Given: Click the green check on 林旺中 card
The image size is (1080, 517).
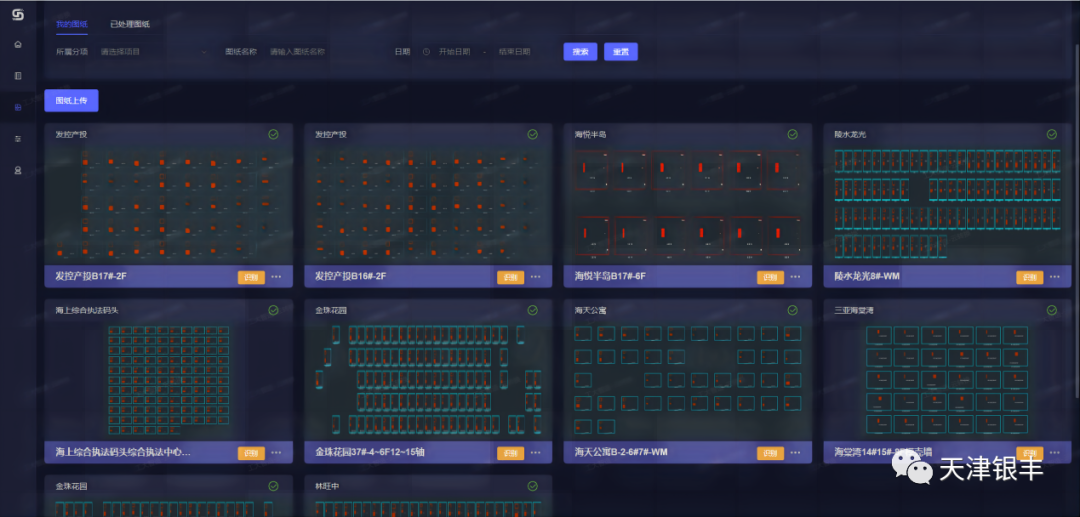Looking at the screenshot, I should (x=532, y=486).
